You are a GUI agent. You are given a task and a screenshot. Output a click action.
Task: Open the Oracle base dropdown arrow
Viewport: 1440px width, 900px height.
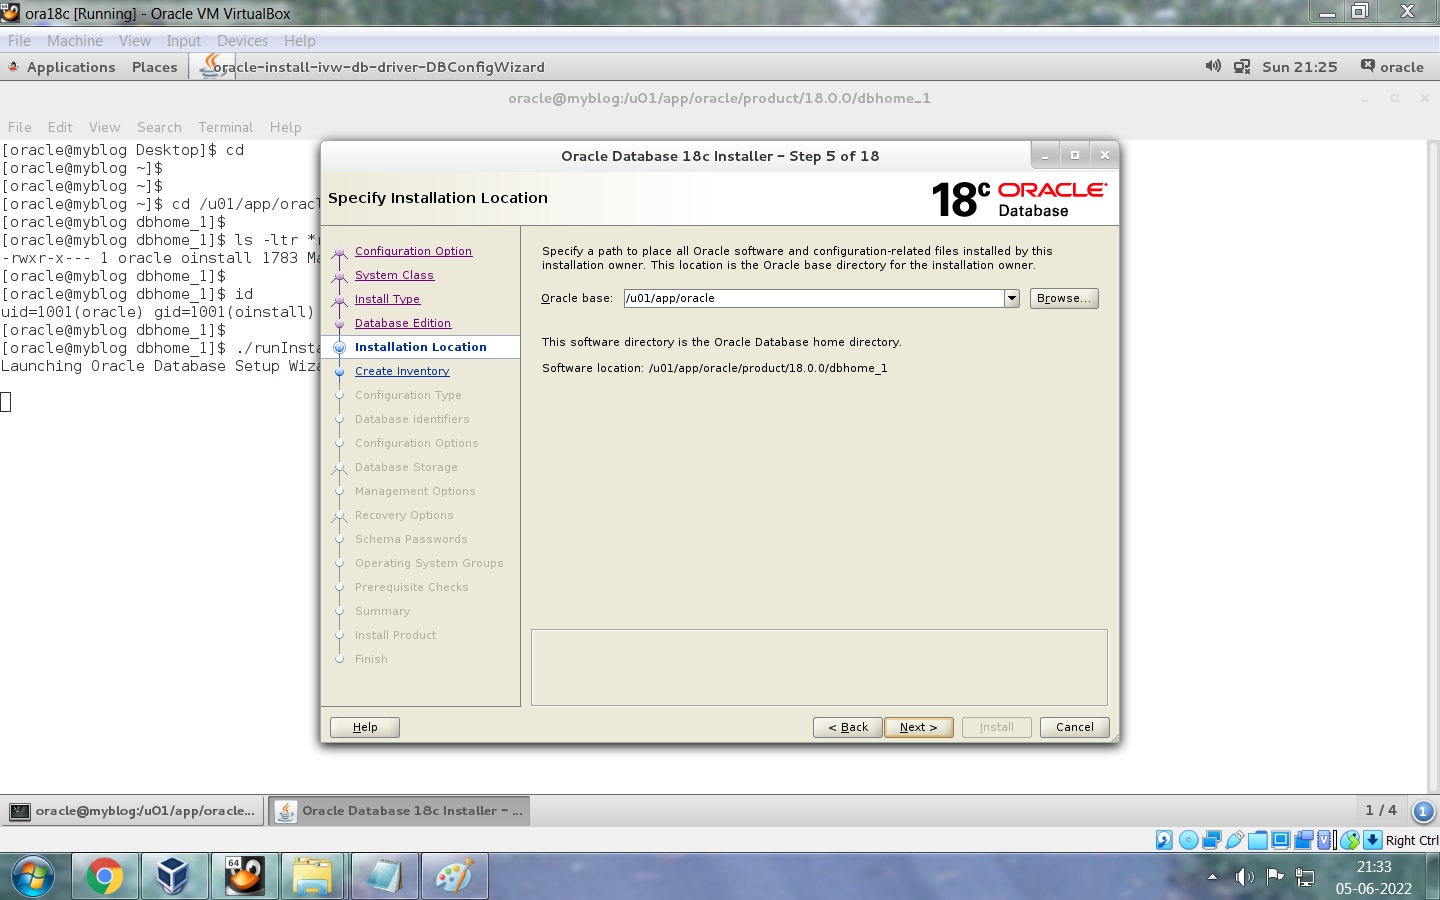point(1012,298)
